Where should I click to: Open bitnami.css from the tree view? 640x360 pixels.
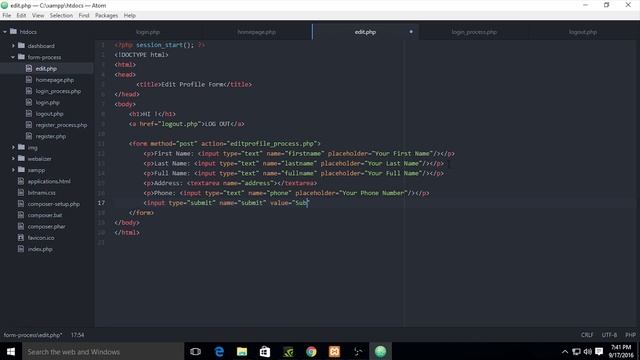click(x=41, y=193)
